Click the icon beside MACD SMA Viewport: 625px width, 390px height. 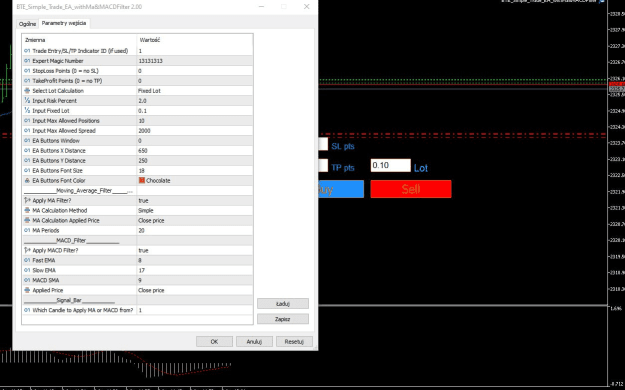coord(27,280)
